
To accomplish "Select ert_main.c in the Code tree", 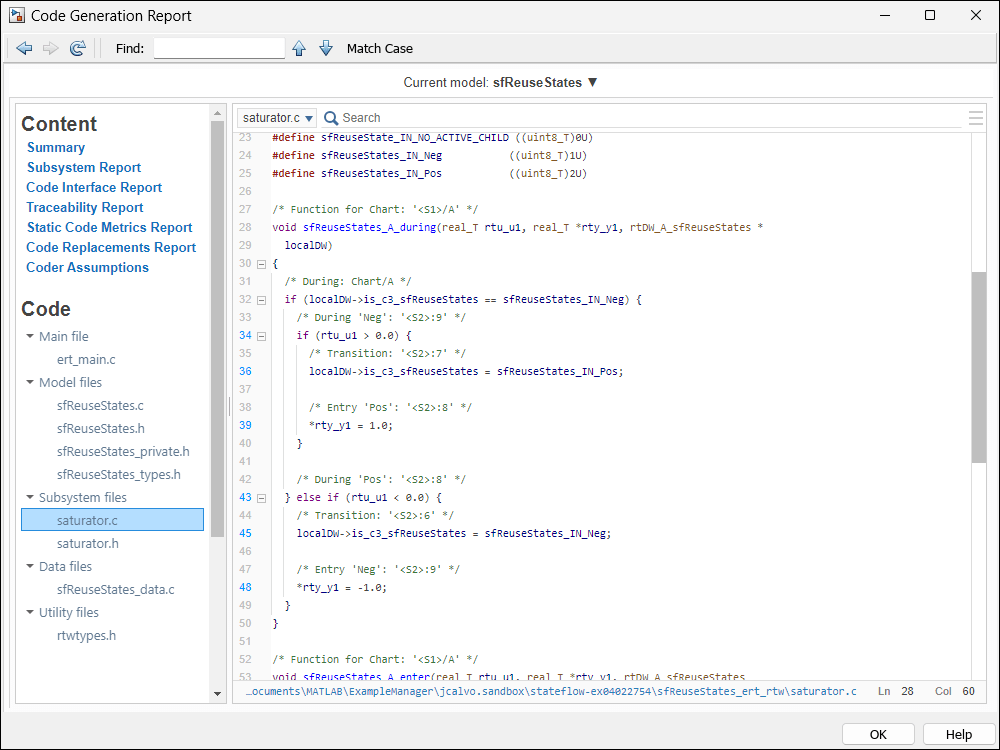I will tap(86, 359).
